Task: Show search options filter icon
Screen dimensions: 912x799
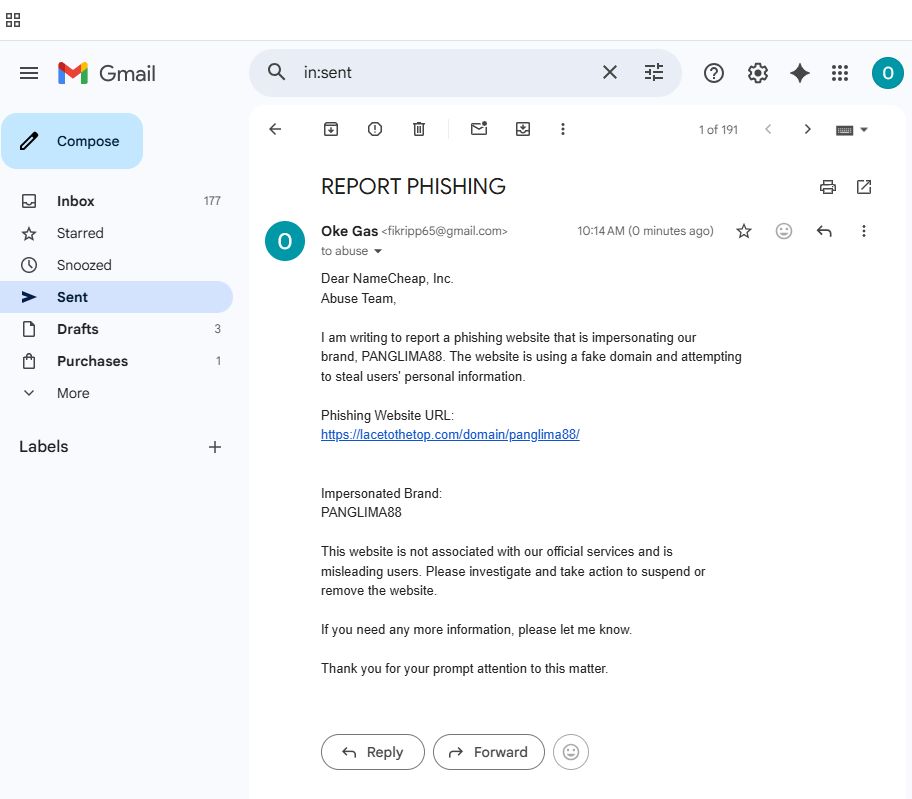Action: click(654, 72)
